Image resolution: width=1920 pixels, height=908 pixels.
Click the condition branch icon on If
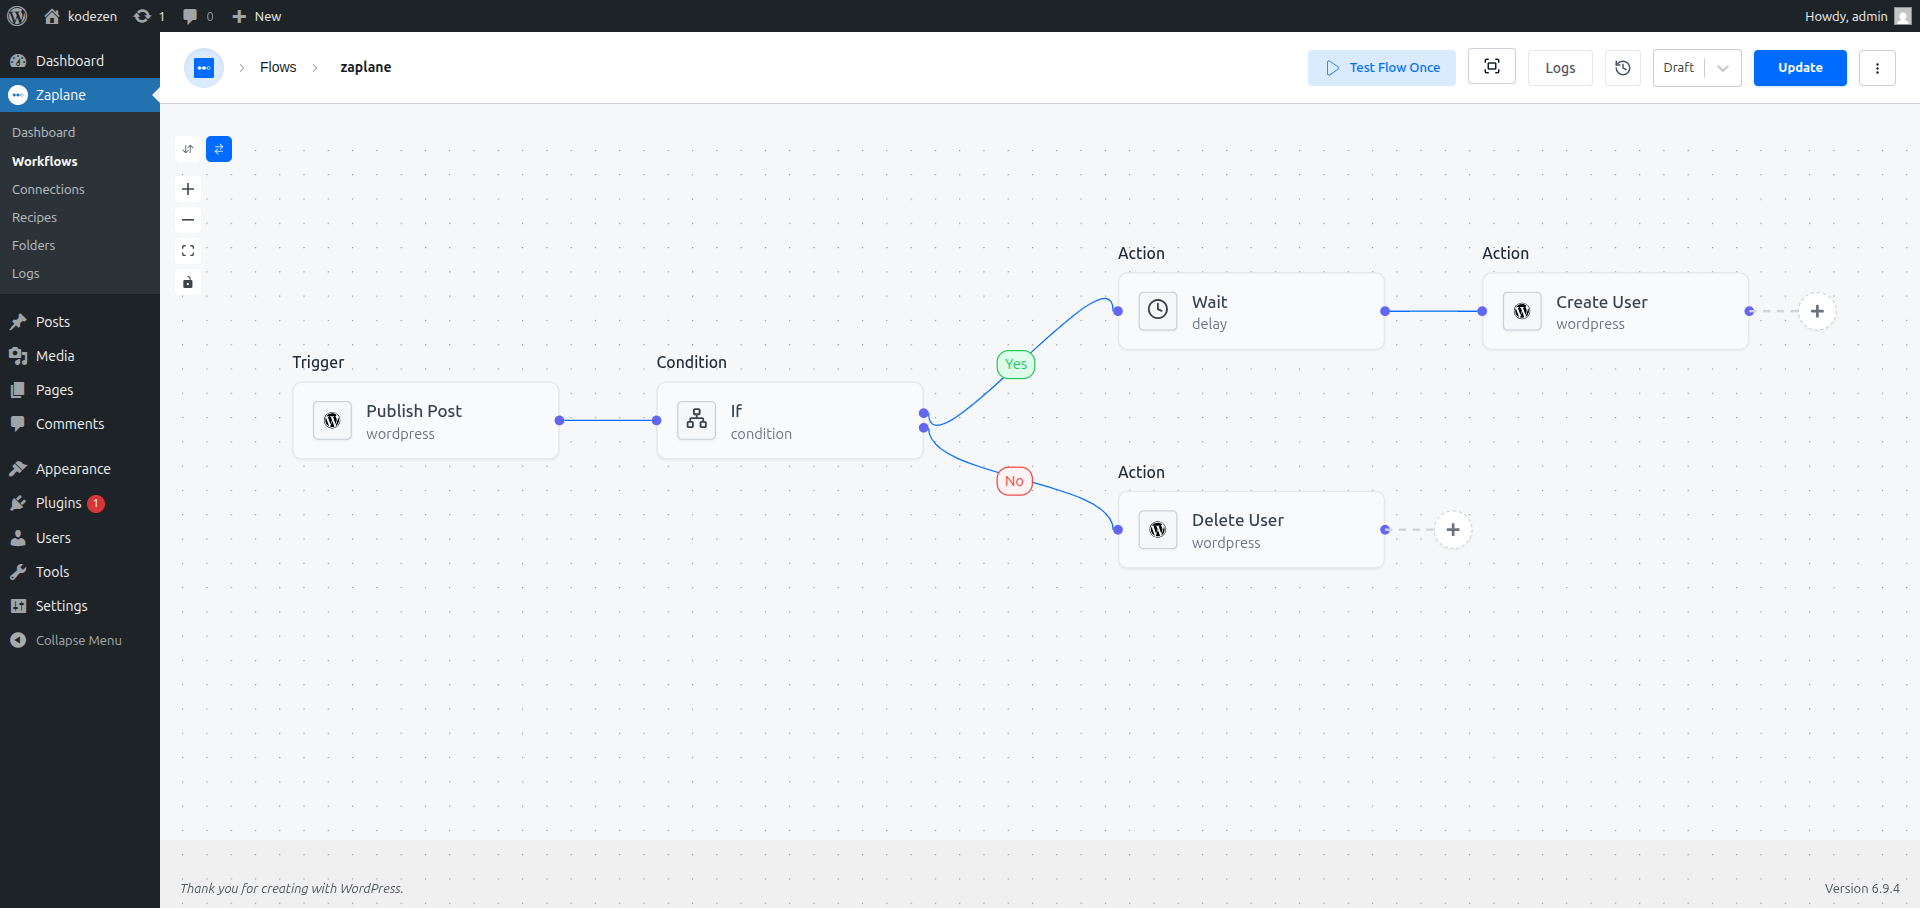tap(697, 421)
